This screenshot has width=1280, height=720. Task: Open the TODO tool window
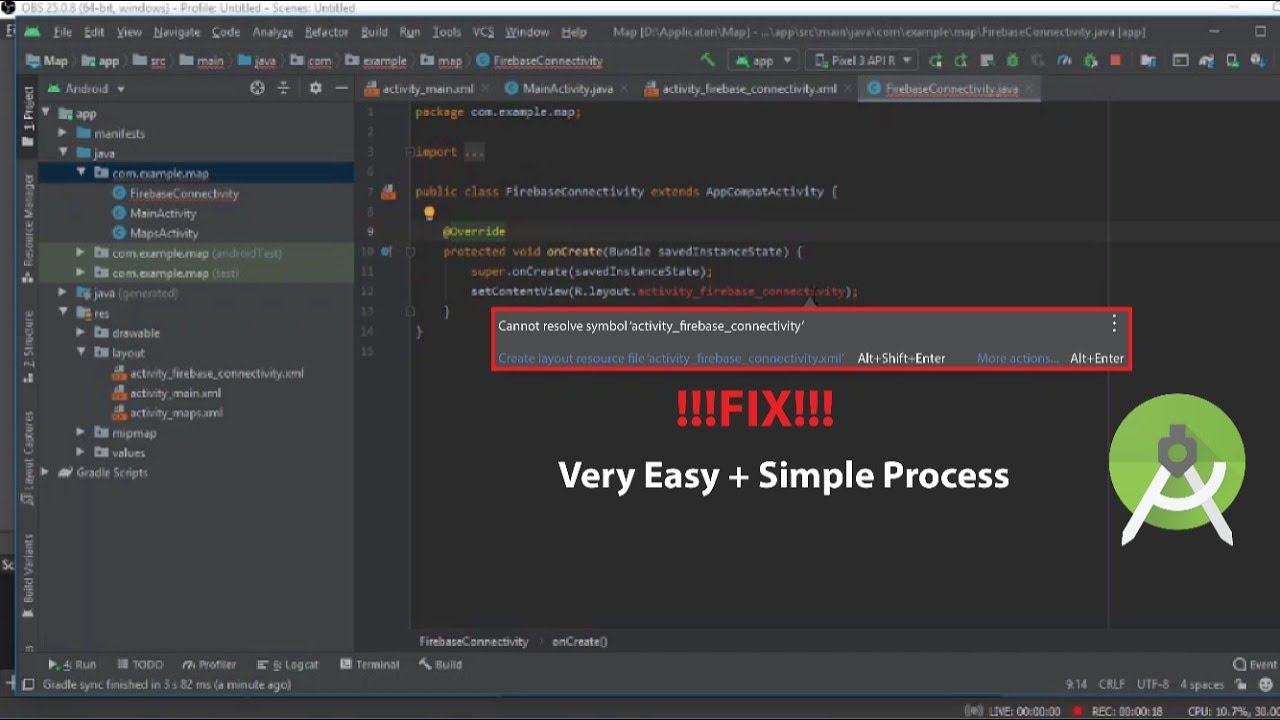140,664
